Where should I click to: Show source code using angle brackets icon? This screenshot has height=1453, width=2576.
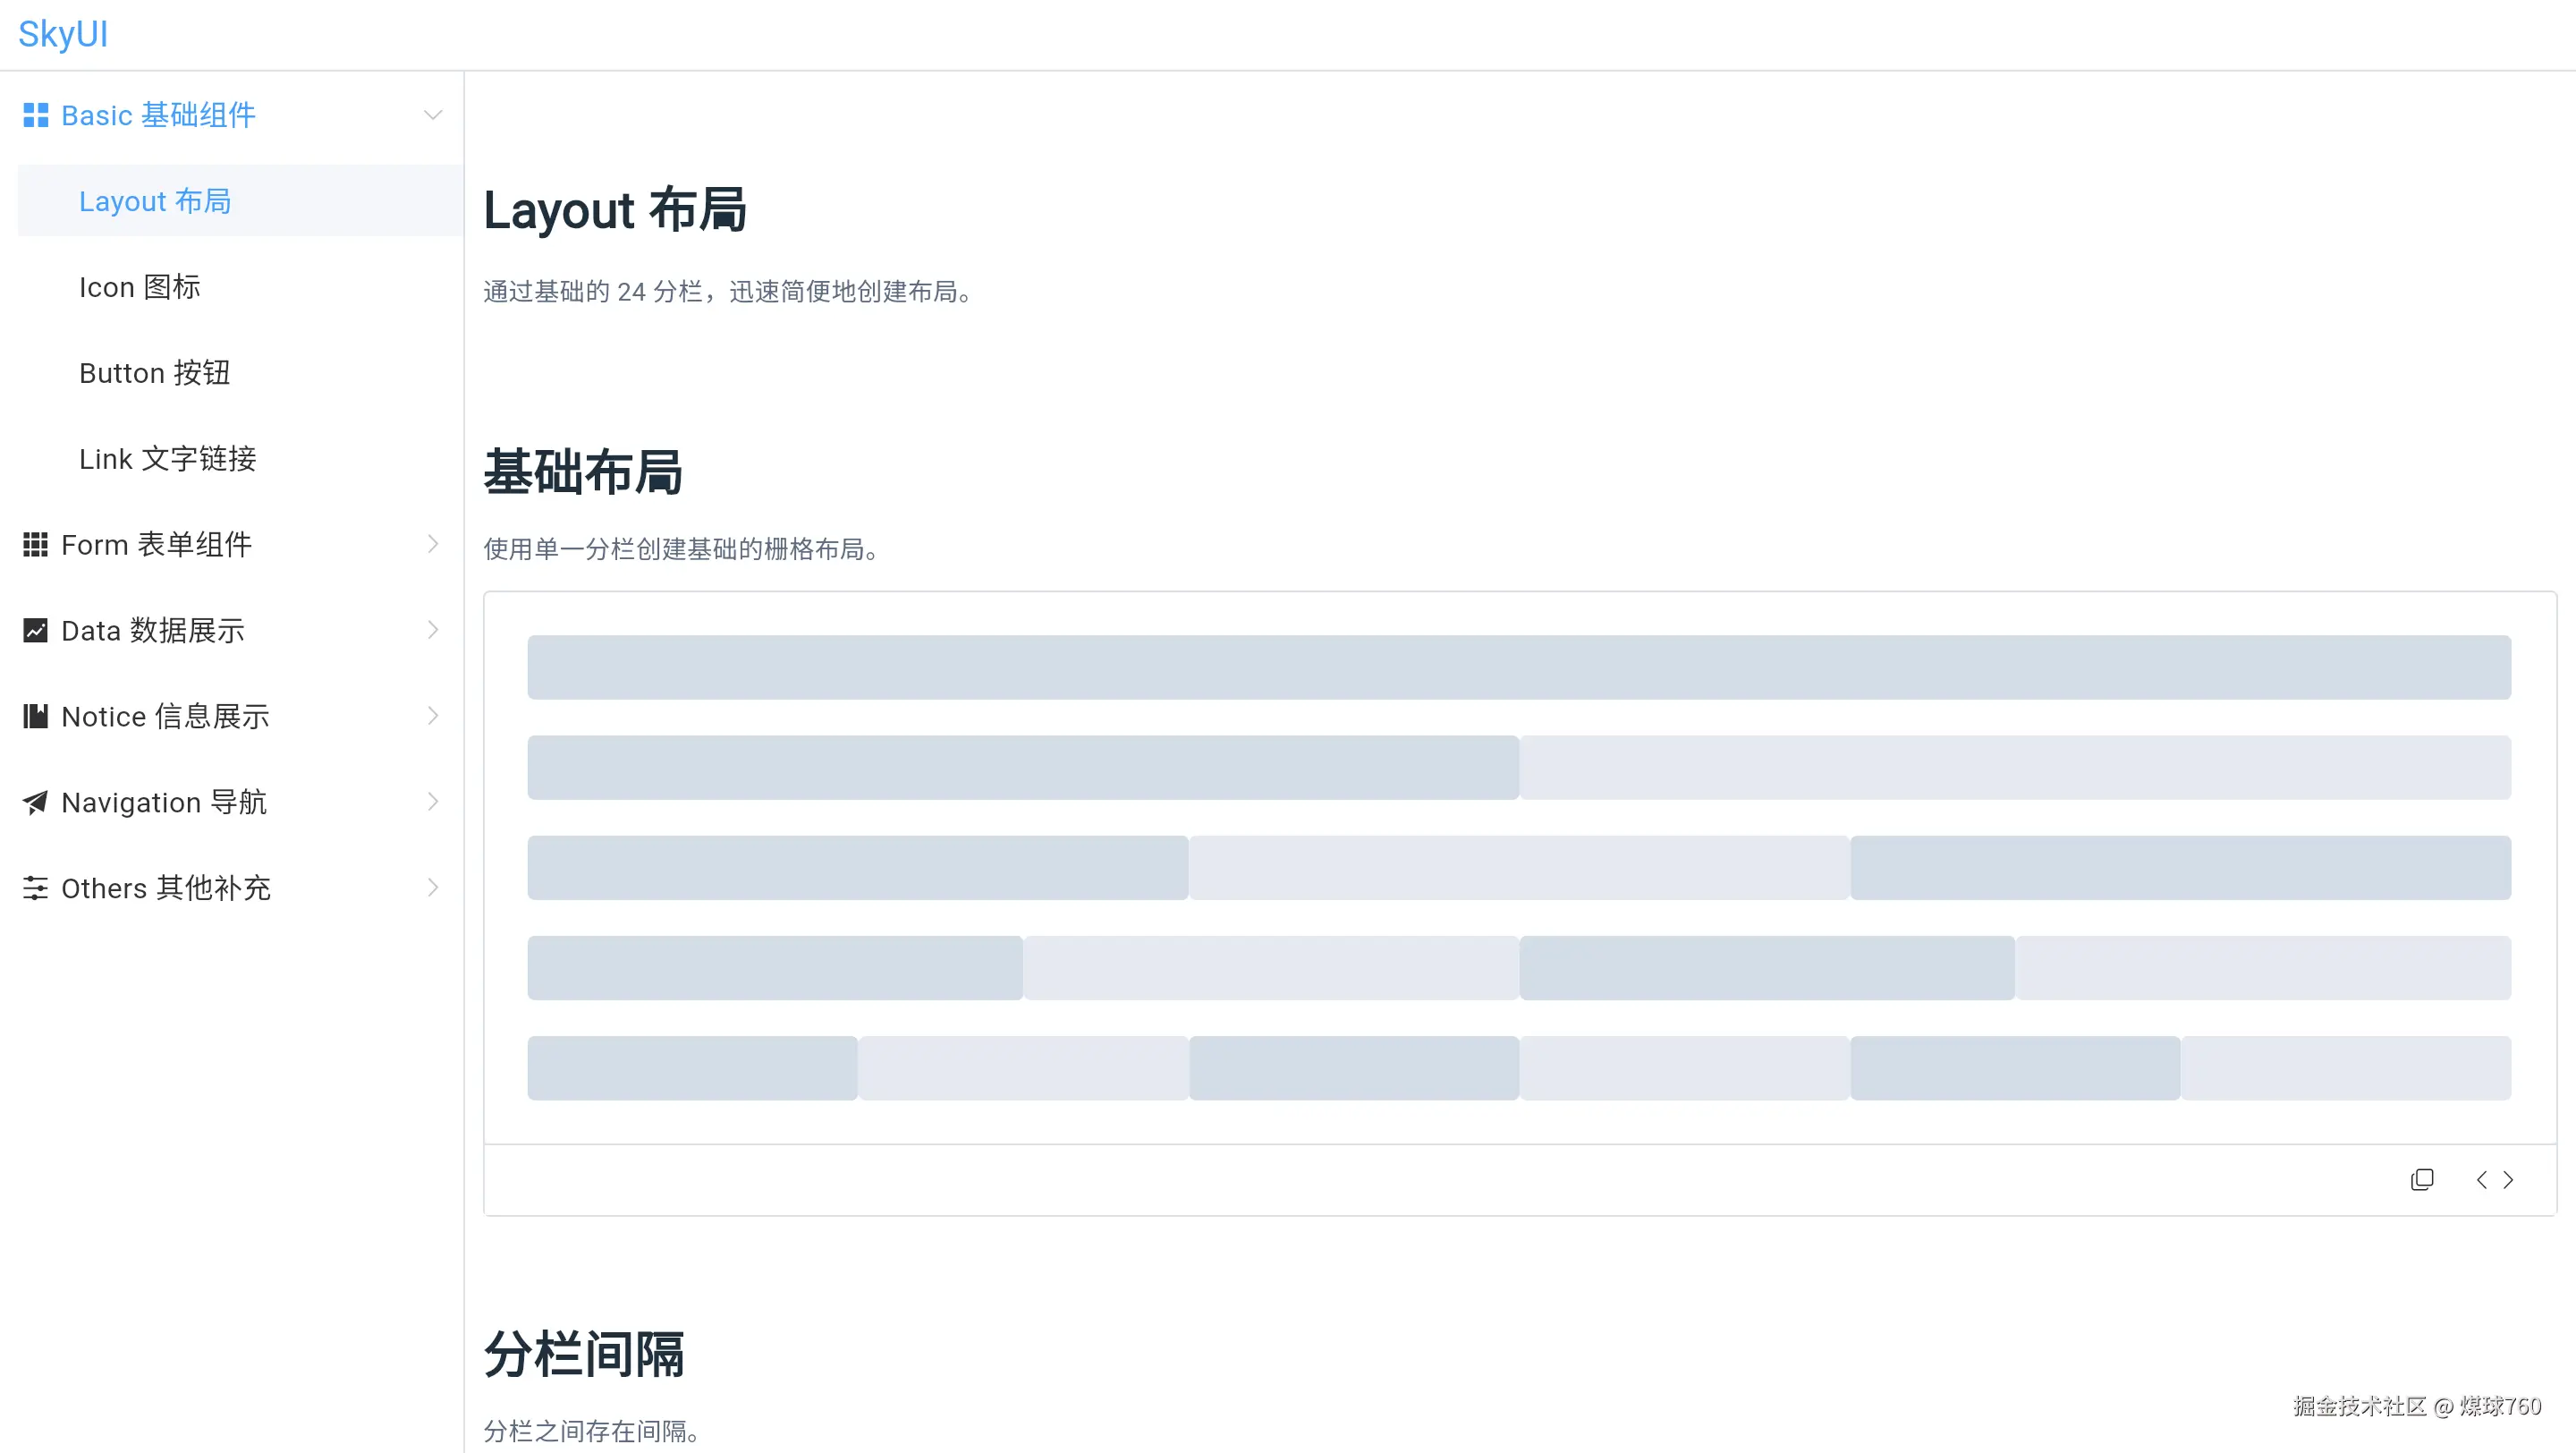[2494, 1180]
